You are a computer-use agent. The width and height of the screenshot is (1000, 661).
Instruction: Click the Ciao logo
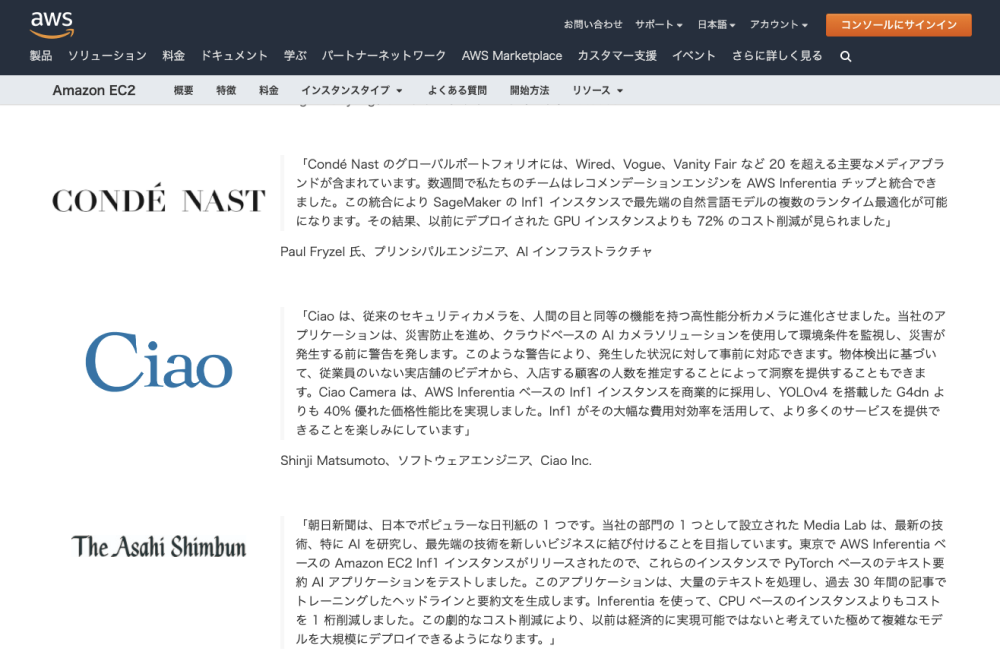tap(159, 361)
